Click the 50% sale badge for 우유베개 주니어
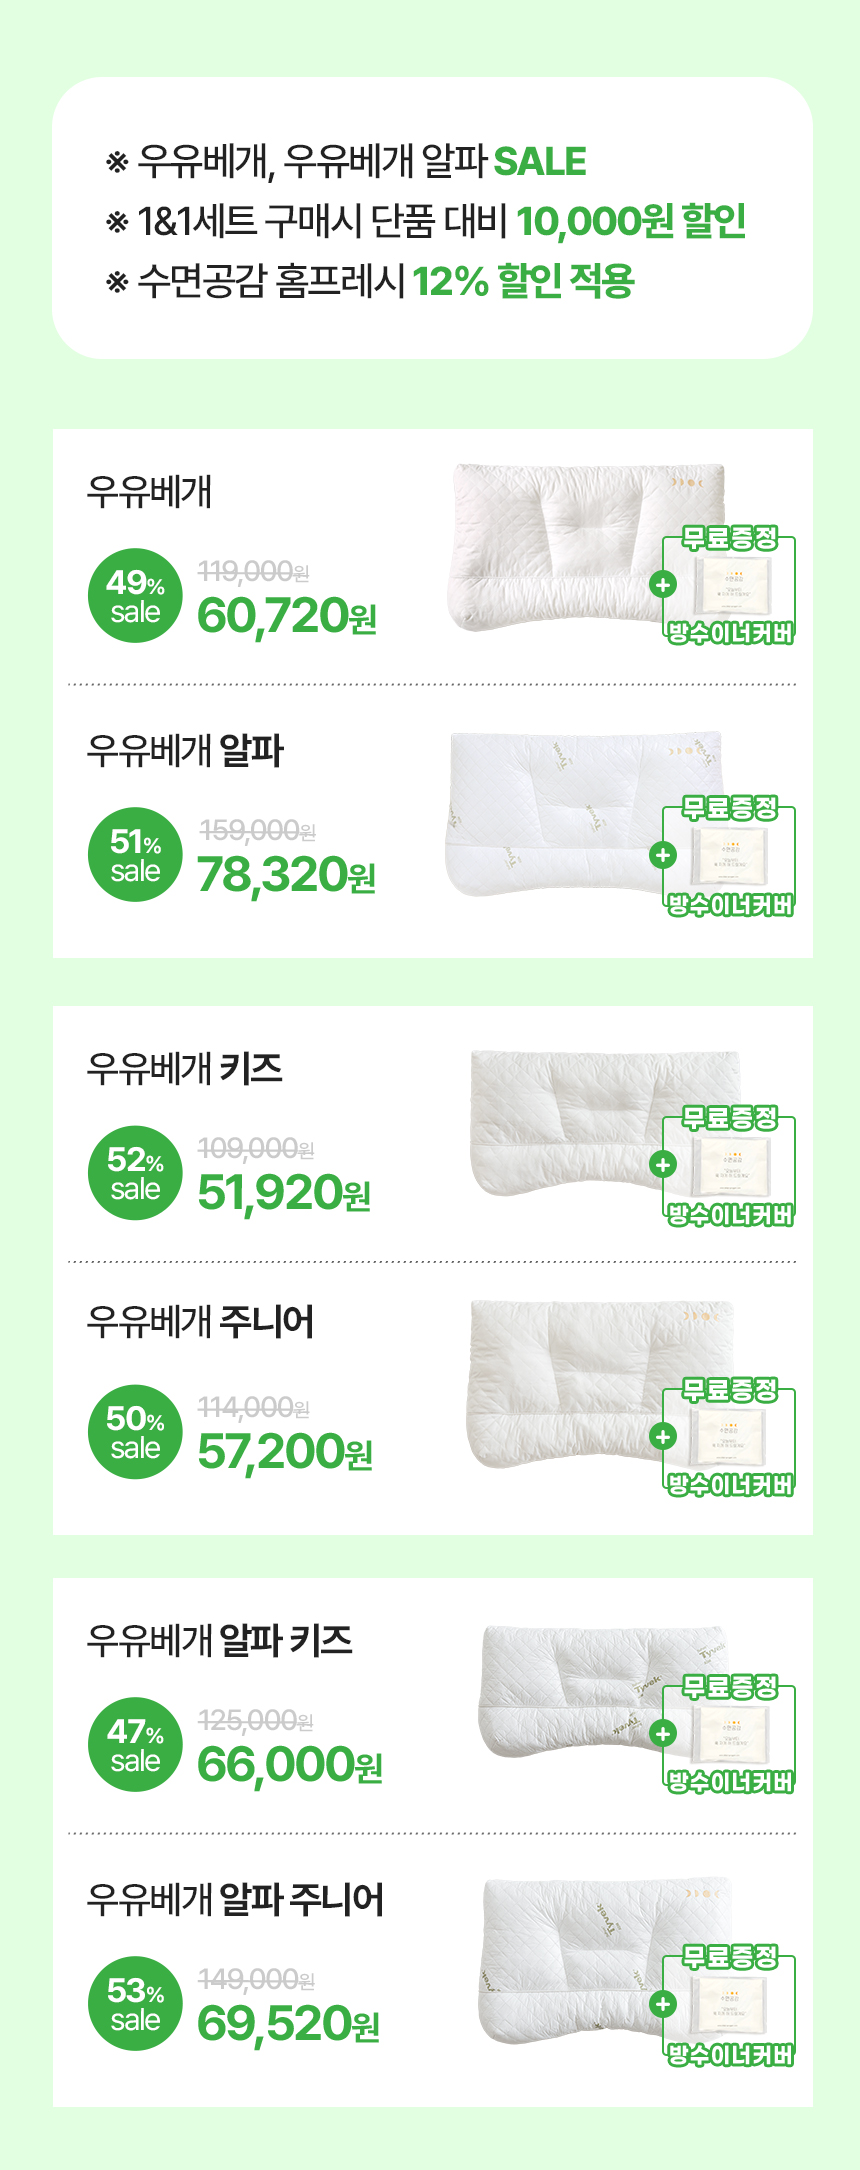860x2170 pixels. pyautogui.click(x=135, y=1432)
